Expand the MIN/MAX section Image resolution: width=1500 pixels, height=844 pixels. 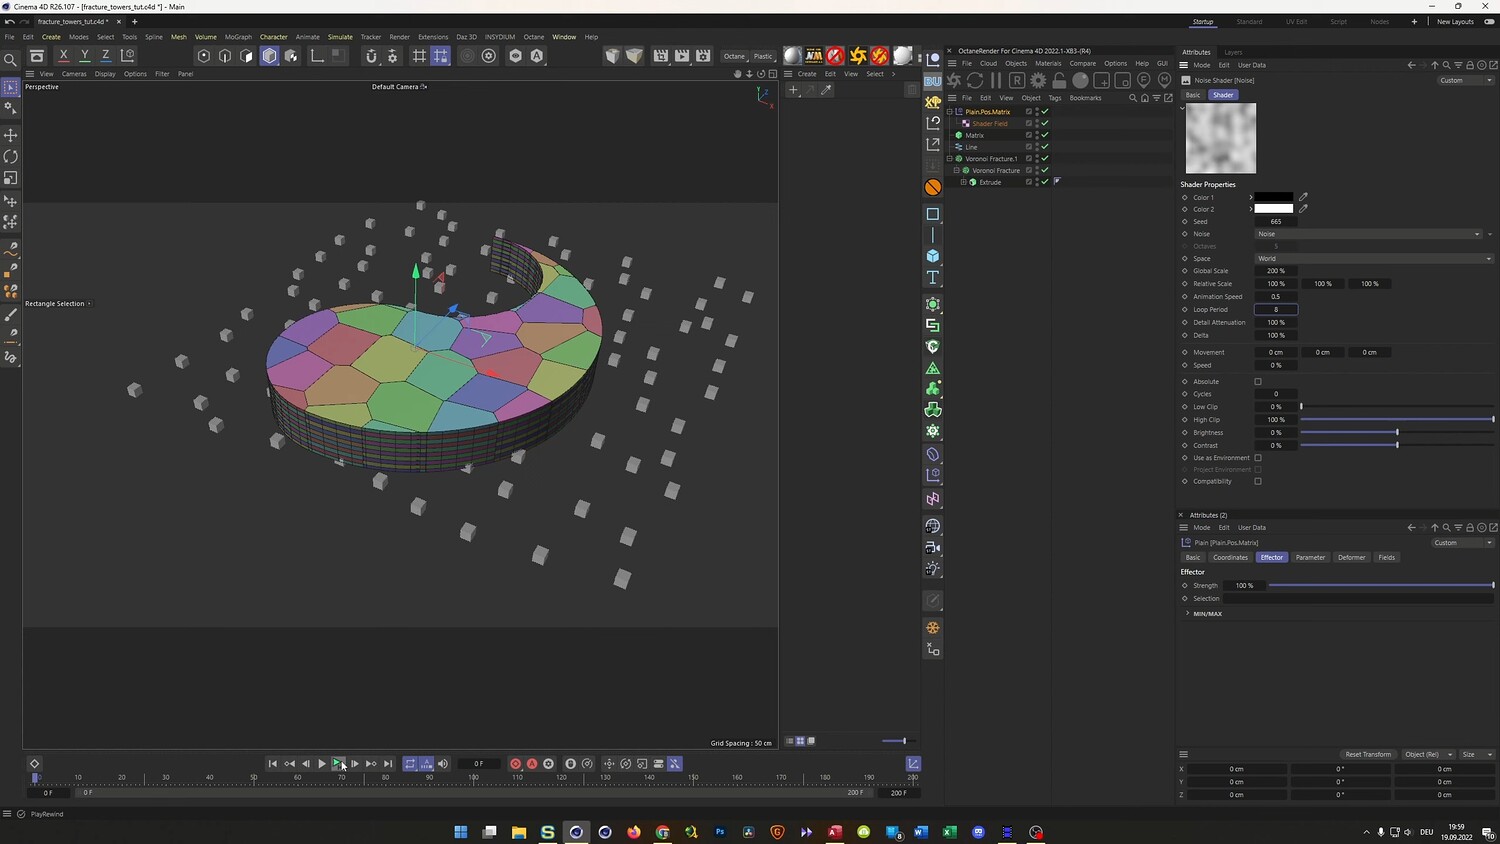[1188, 613]
